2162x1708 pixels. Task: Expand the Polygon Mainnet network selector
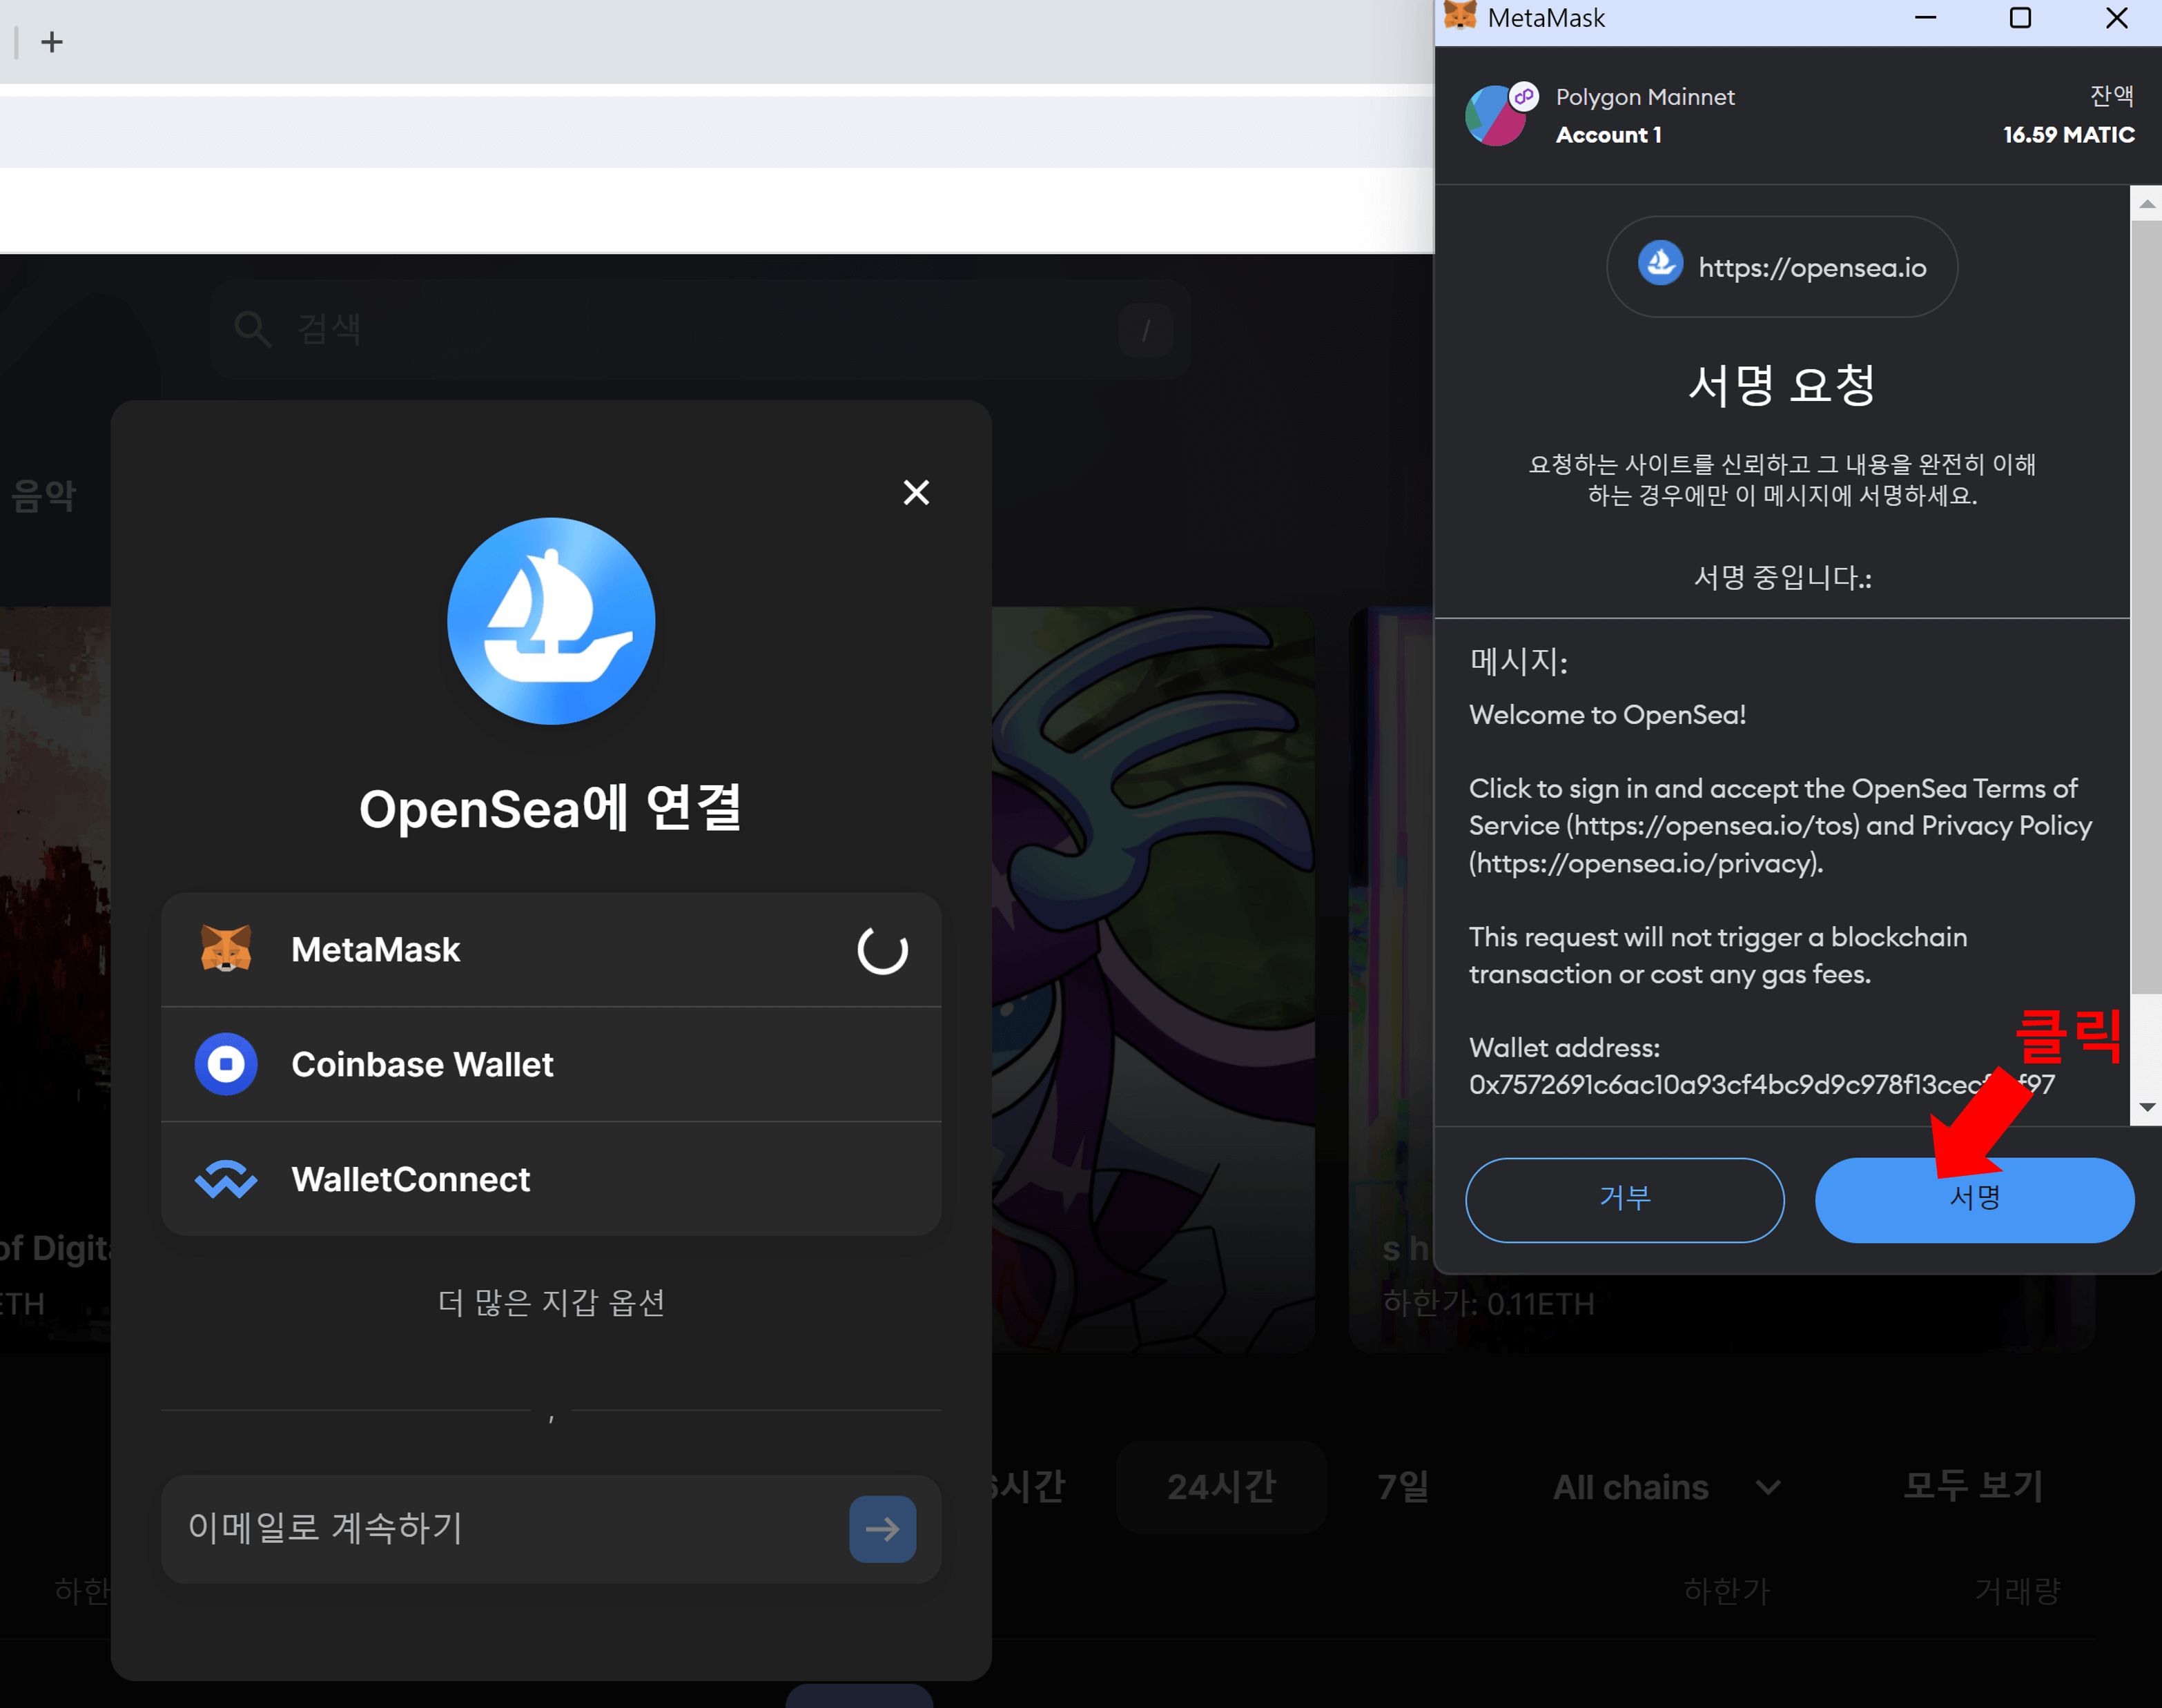(x=1645, y=96)
